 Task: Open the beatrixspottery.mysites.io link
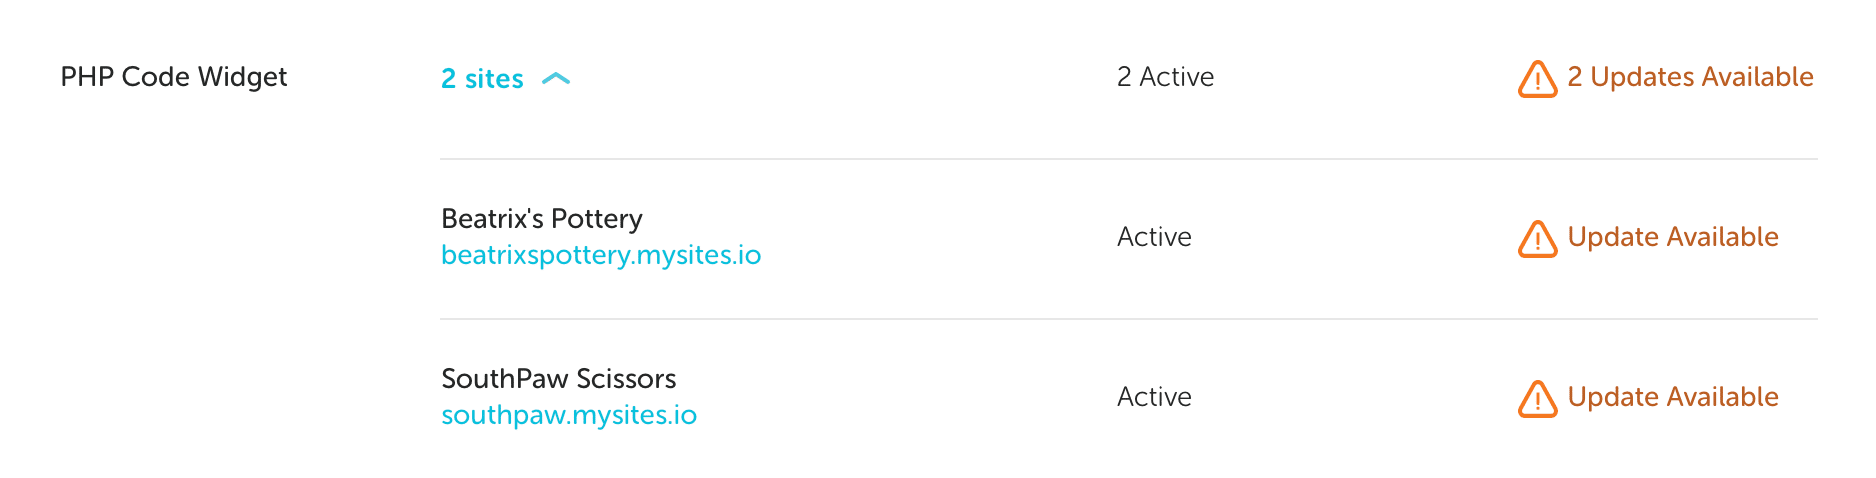pos(601,255)
